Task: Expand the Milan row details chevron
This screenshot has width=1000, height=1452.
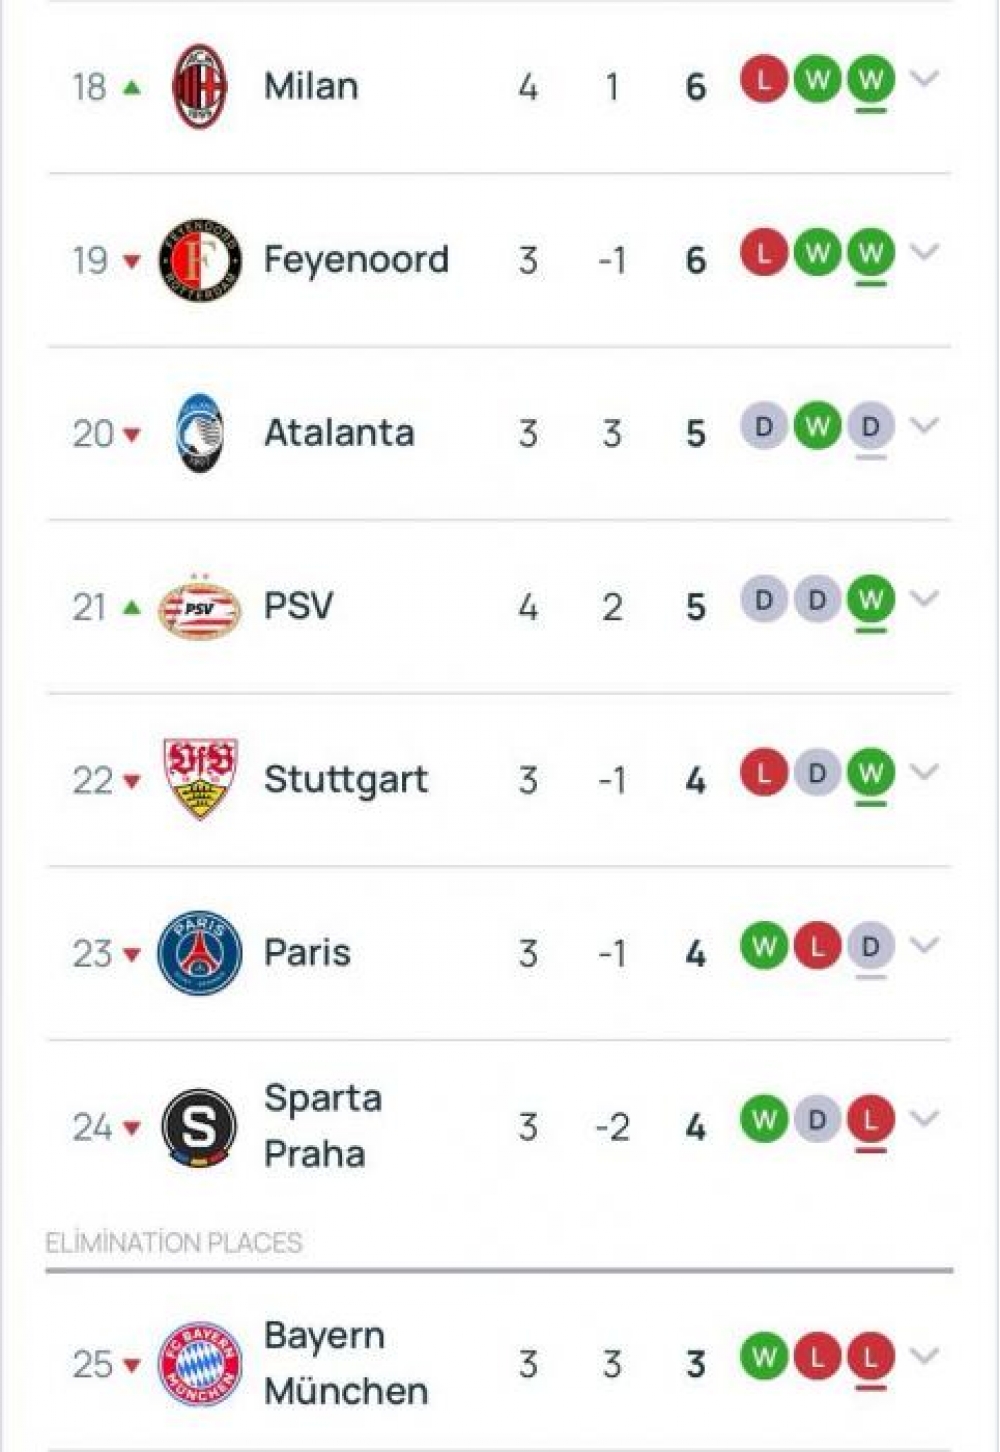Action: pos(925,78)
